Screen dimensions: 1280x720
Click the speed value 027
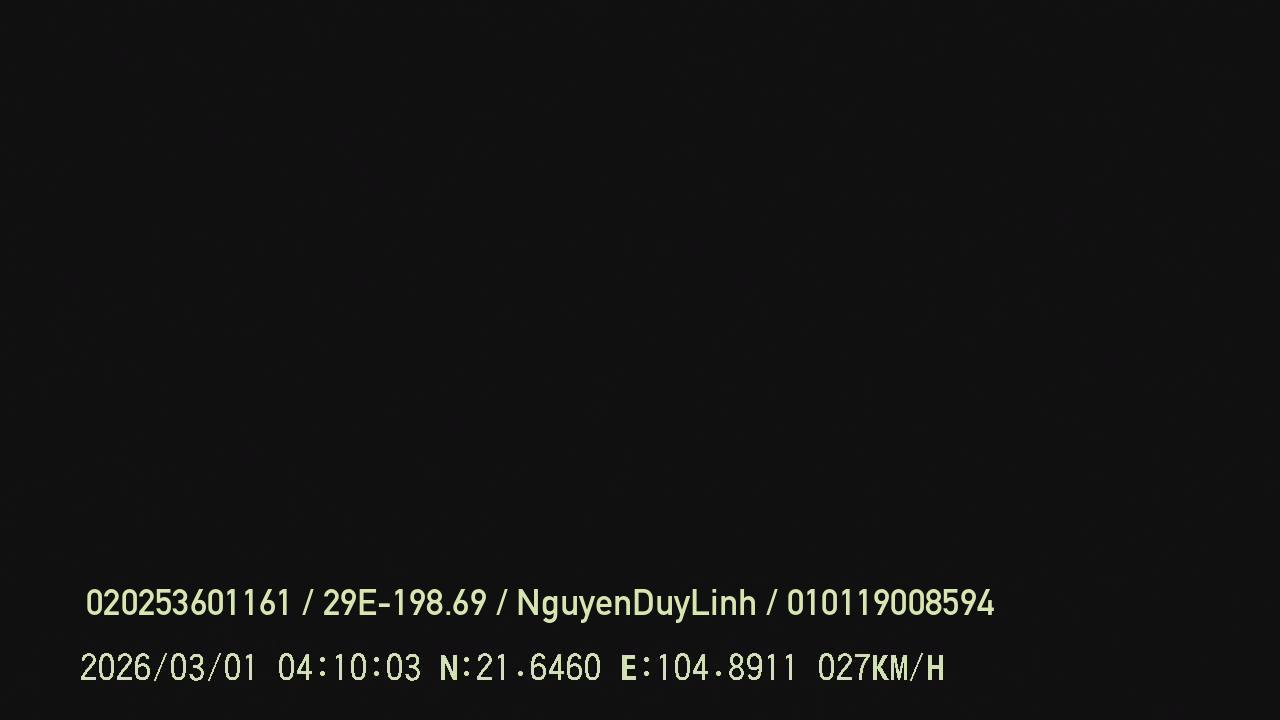point(844,668)
